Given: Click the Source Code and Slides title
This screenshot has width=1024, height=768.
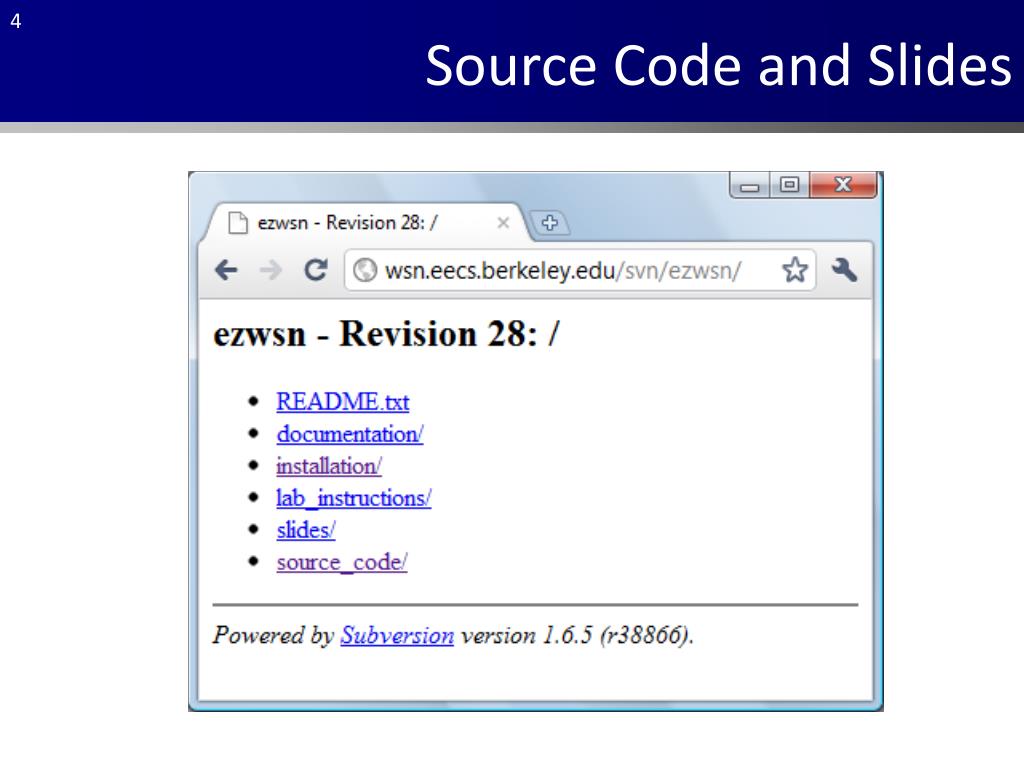Looking at the screenshot, I should coord(718,65).
